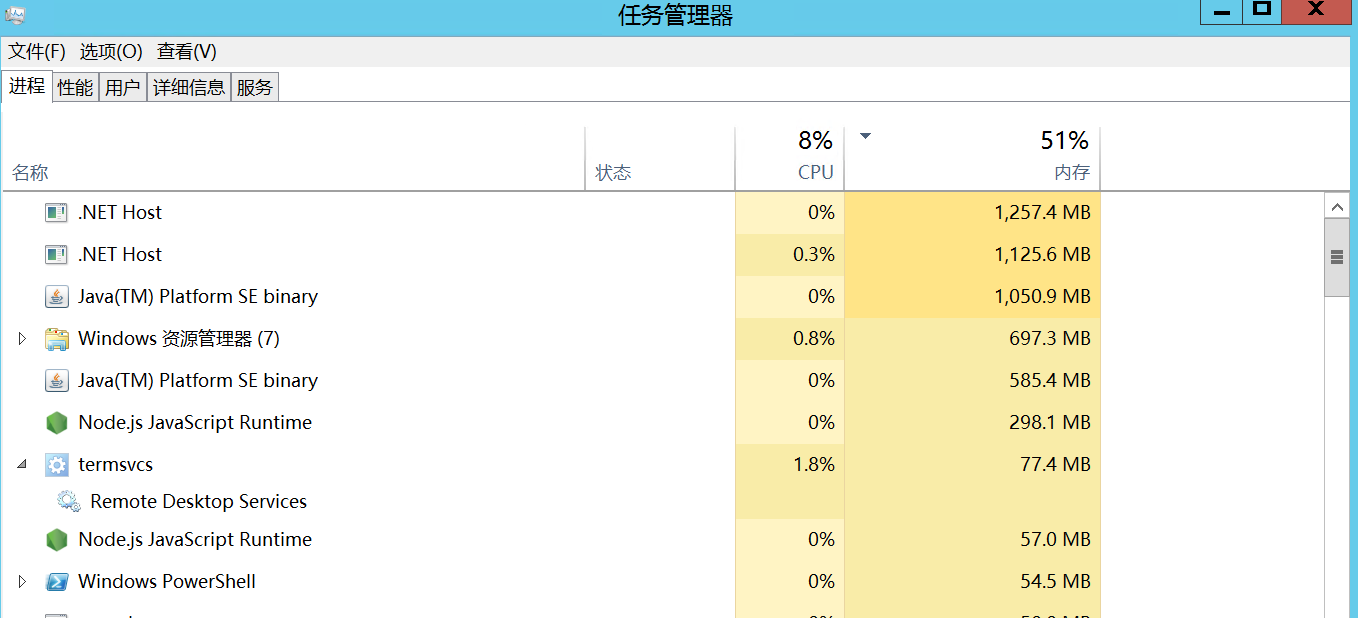Expand the Windows PowerShell process group
The height and width of the screenshot is (618, 1358).
(x=22, y=582)
